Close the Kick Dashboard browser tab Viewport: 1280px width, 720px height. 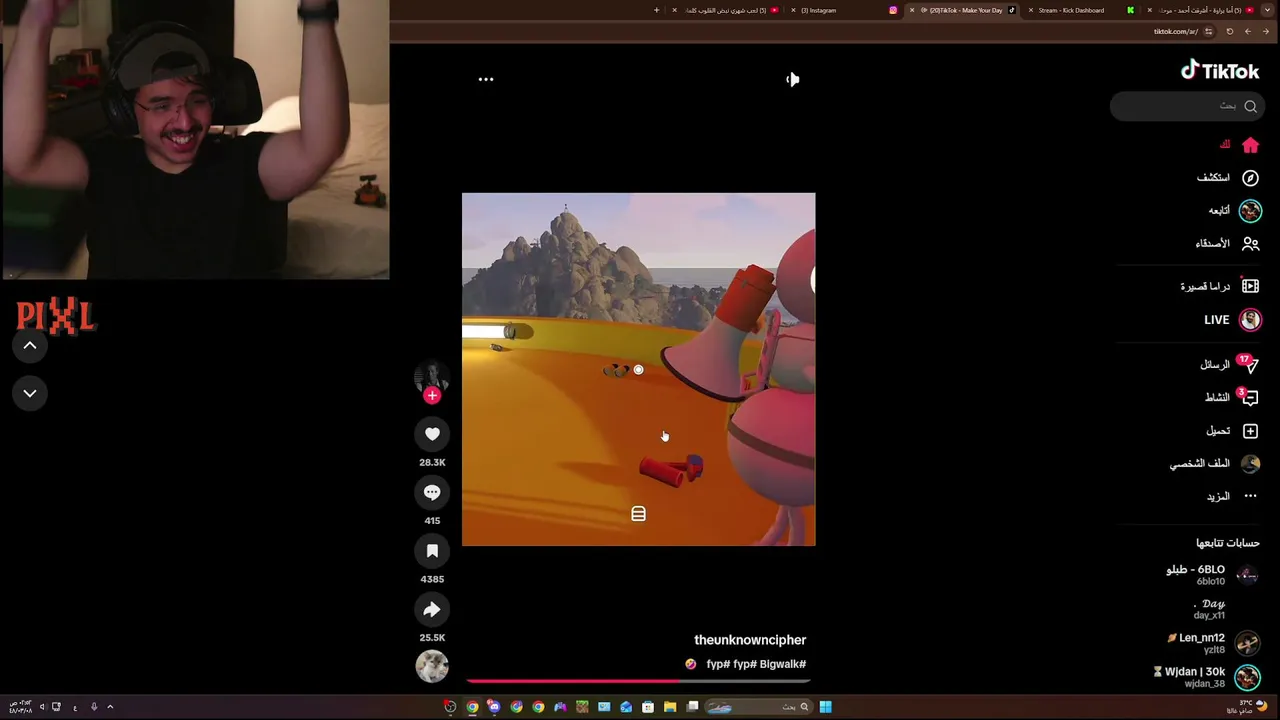pos(1031,11)
